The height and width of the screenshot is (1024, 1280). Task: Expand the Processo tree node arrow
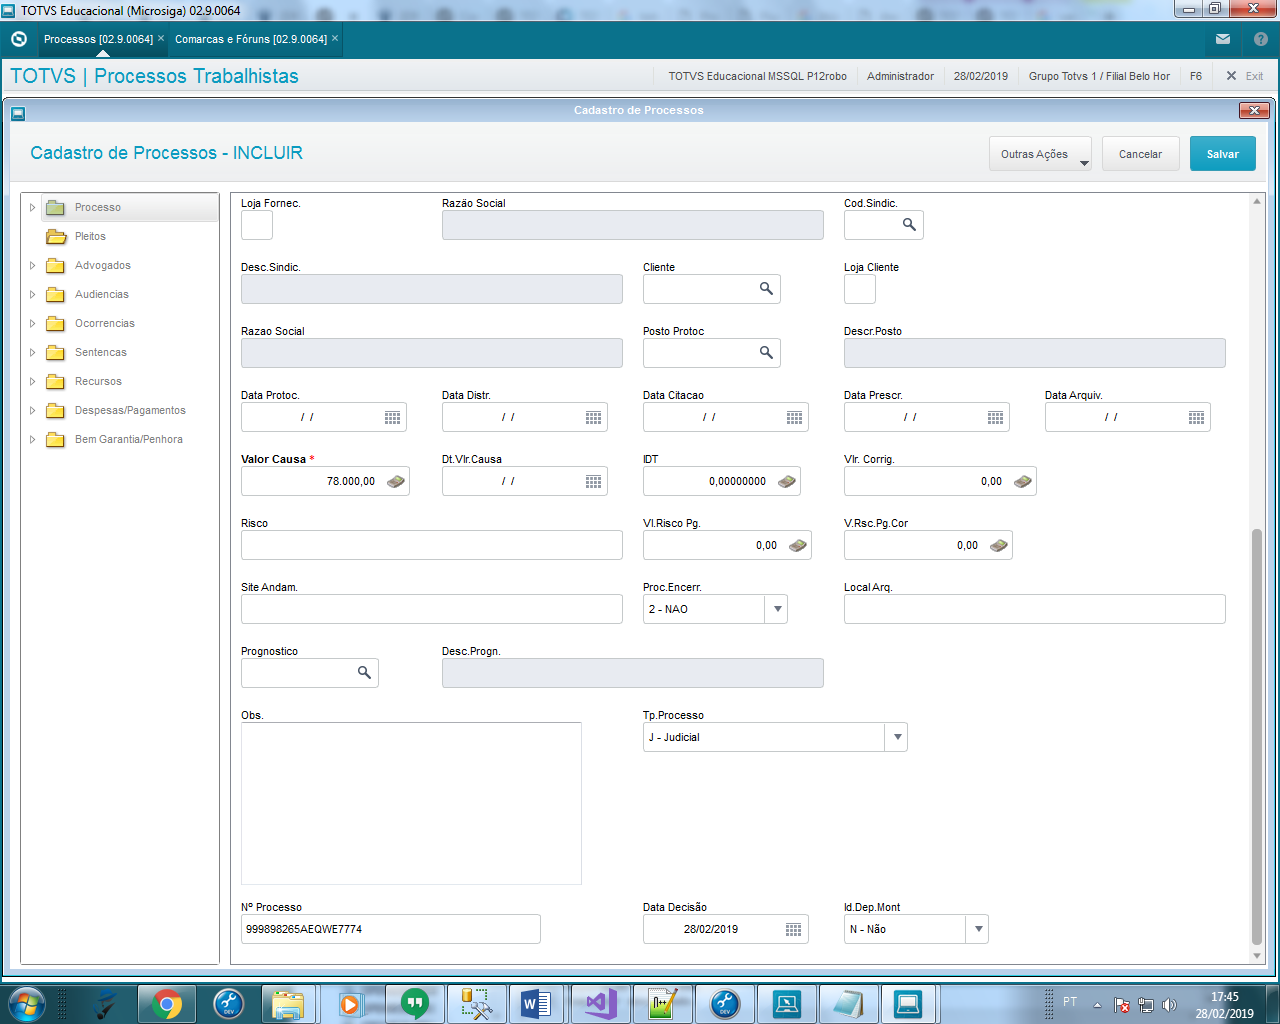(x=32, y=208)
